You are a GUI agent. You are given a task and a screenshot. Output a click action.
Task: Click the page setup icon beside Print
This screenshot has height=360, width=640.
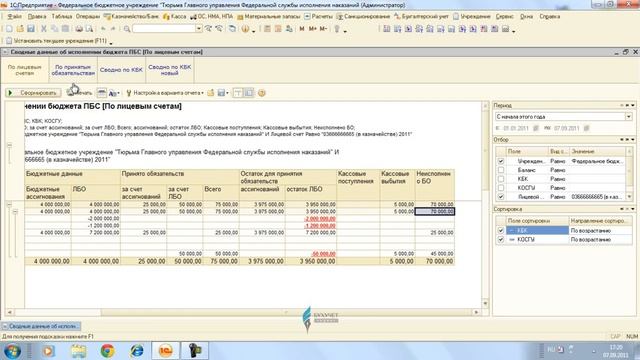pyautogui.click(x=102, y=93)
